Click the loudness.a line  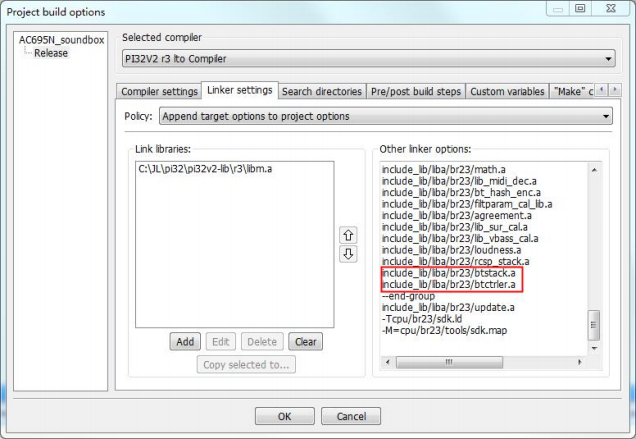pos(451,250)
